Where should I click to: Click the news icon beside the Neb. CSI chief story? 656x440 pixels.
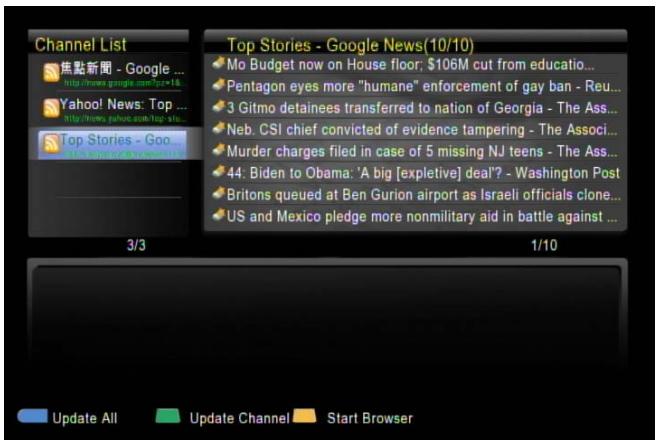coord(219,128)
